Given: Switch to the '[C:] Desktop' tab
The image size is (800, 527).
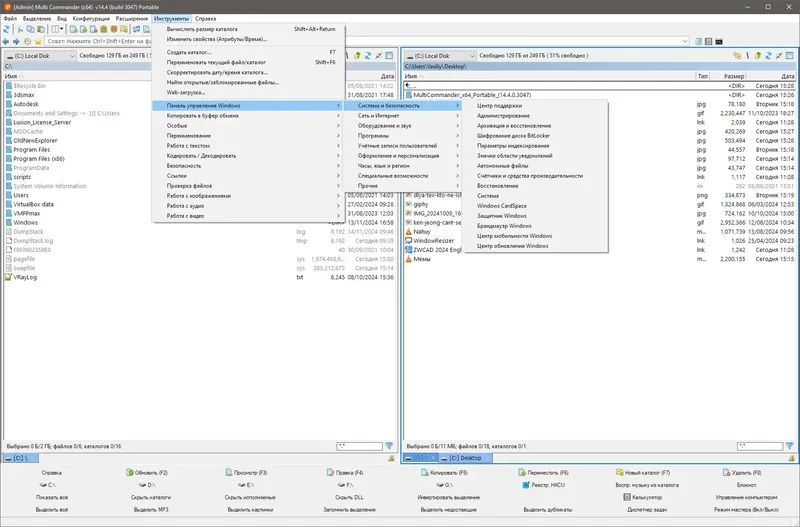Looking at the screenshot, I should 465,458.
